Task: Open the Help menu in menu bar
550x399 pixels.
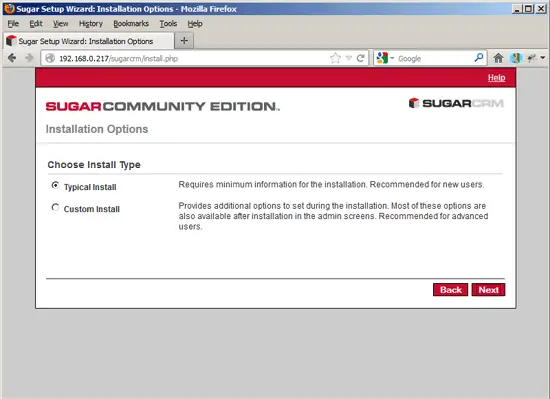Action: point(195,23)
